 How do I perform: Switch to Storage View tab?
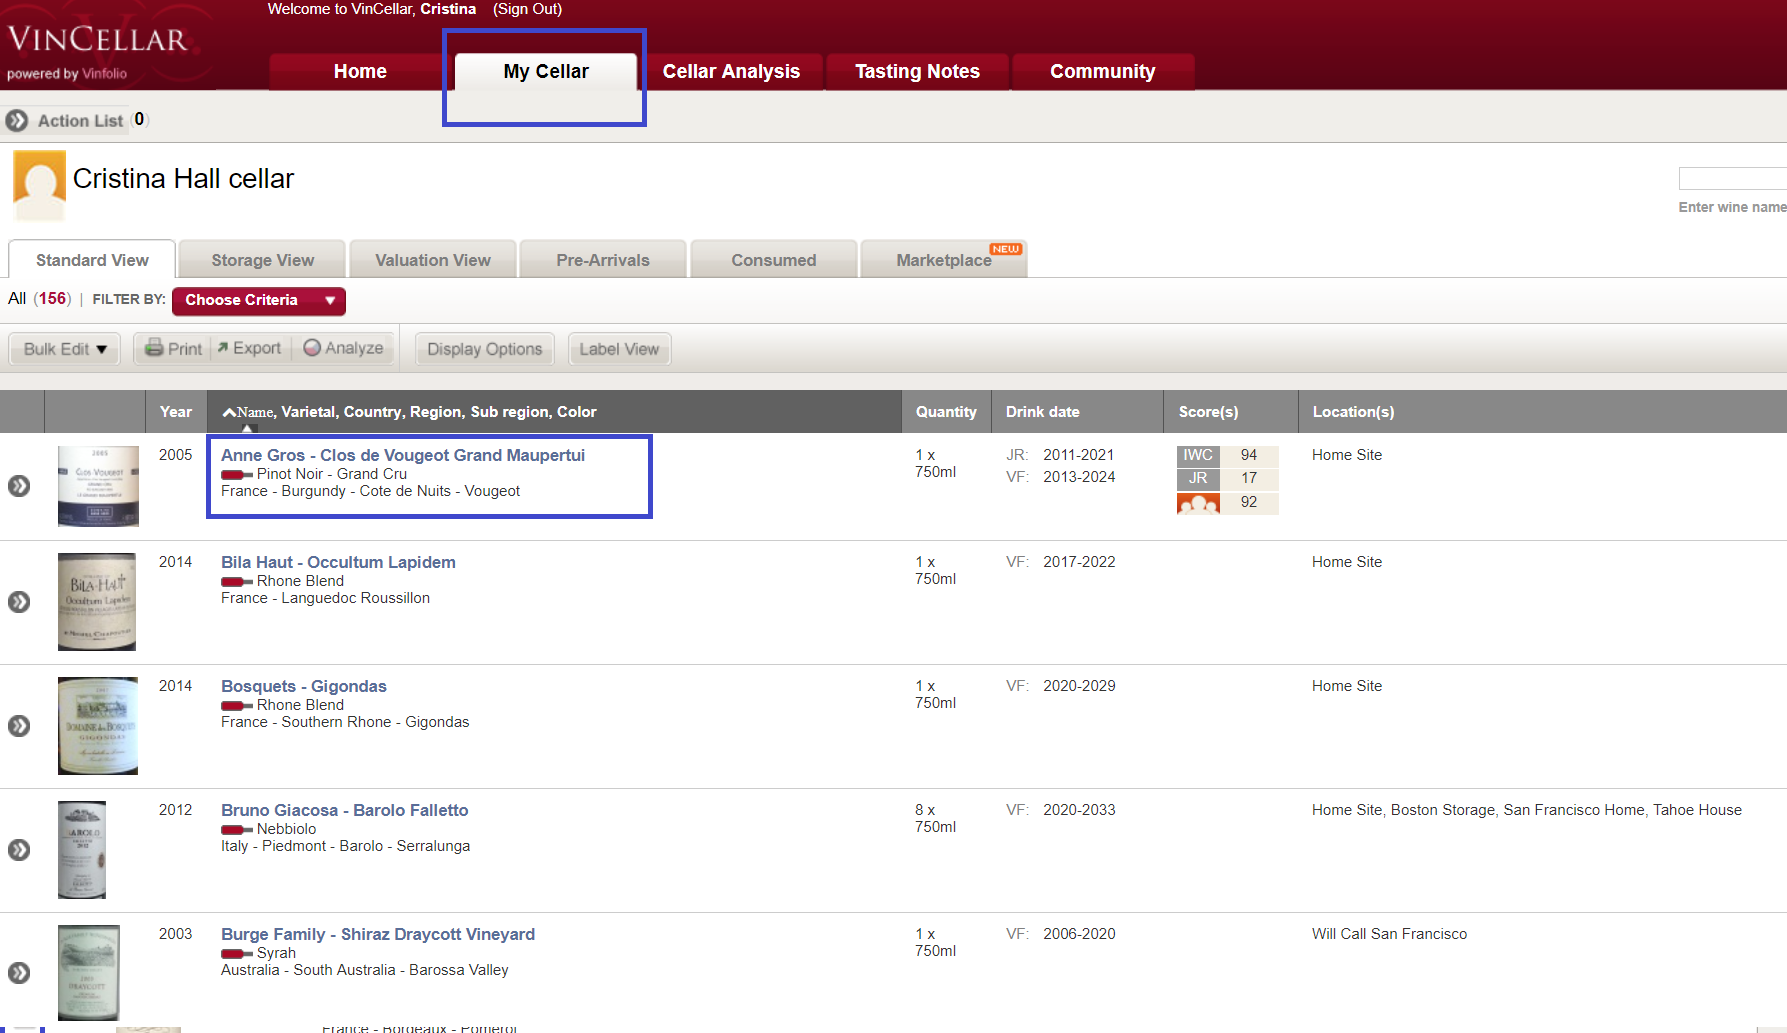point(263,260)
